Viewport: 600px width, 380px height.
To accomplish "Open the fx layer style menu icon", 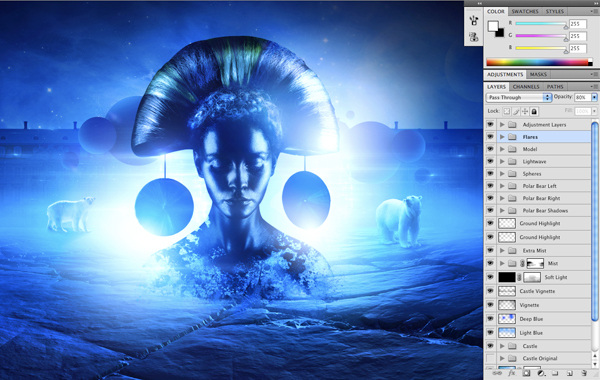I will [x=512, y=373].
